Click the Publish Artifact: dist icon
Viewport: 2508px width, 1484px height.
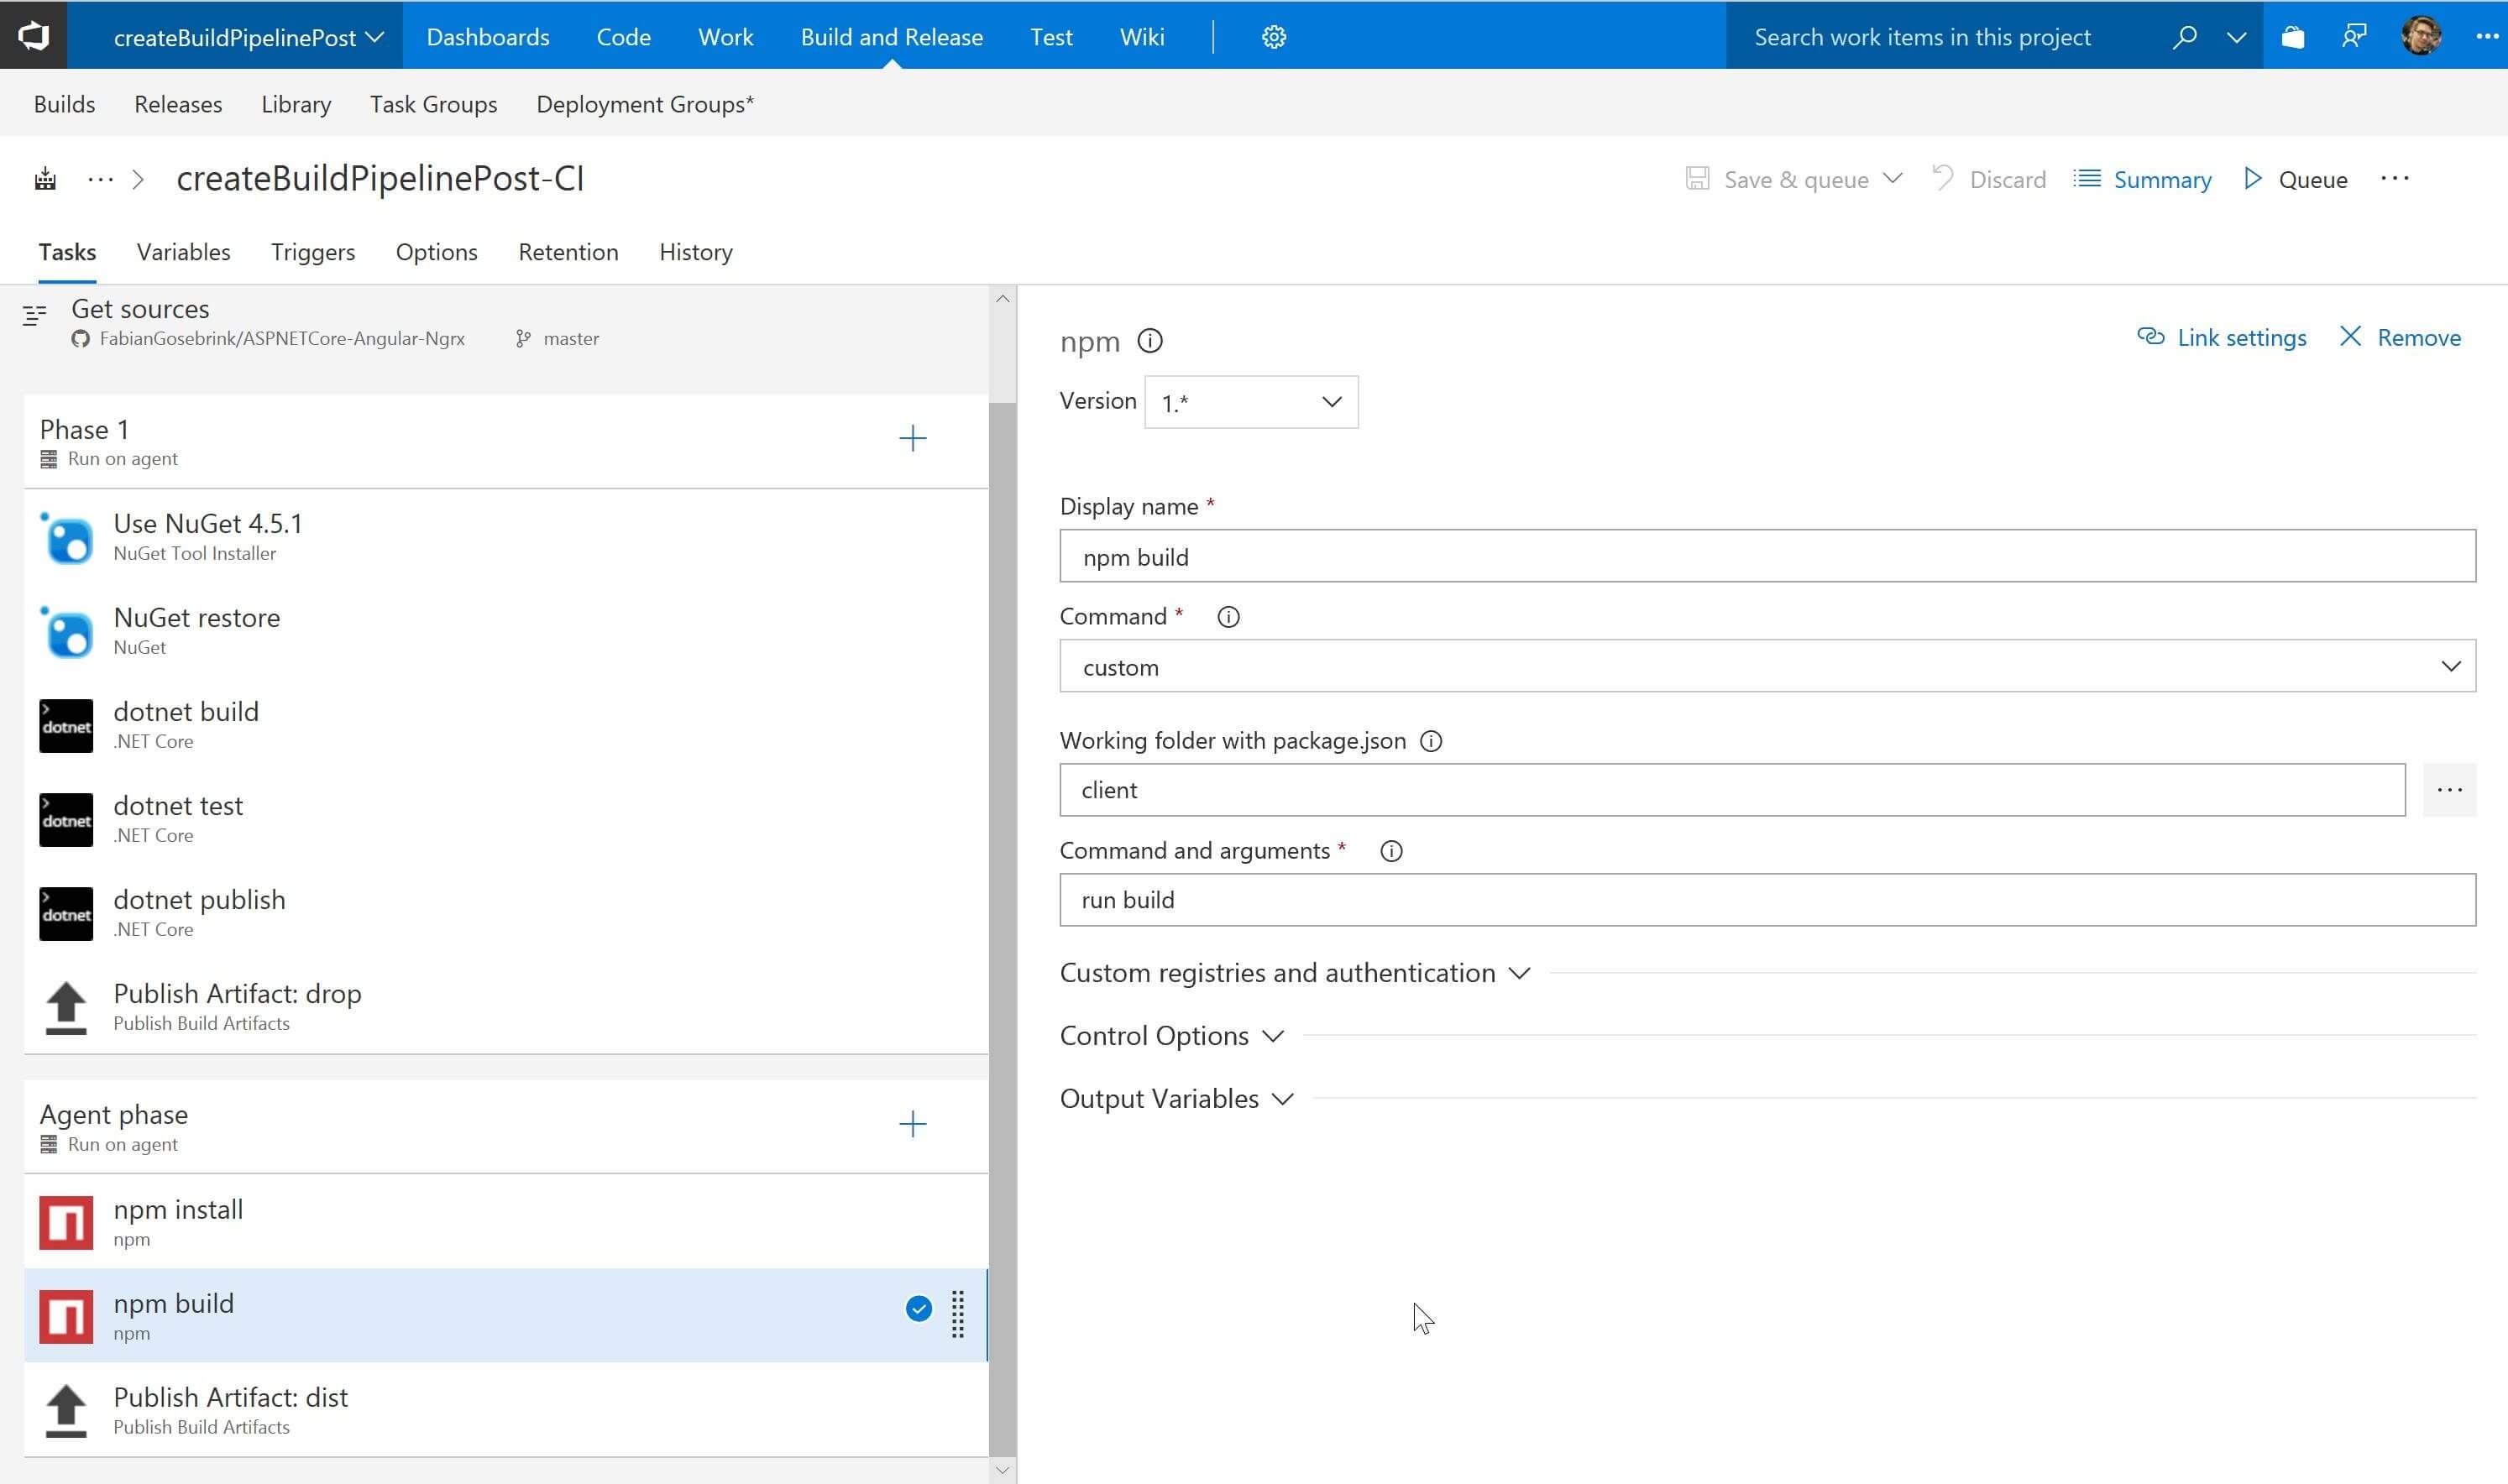[x=65, y=1408]
